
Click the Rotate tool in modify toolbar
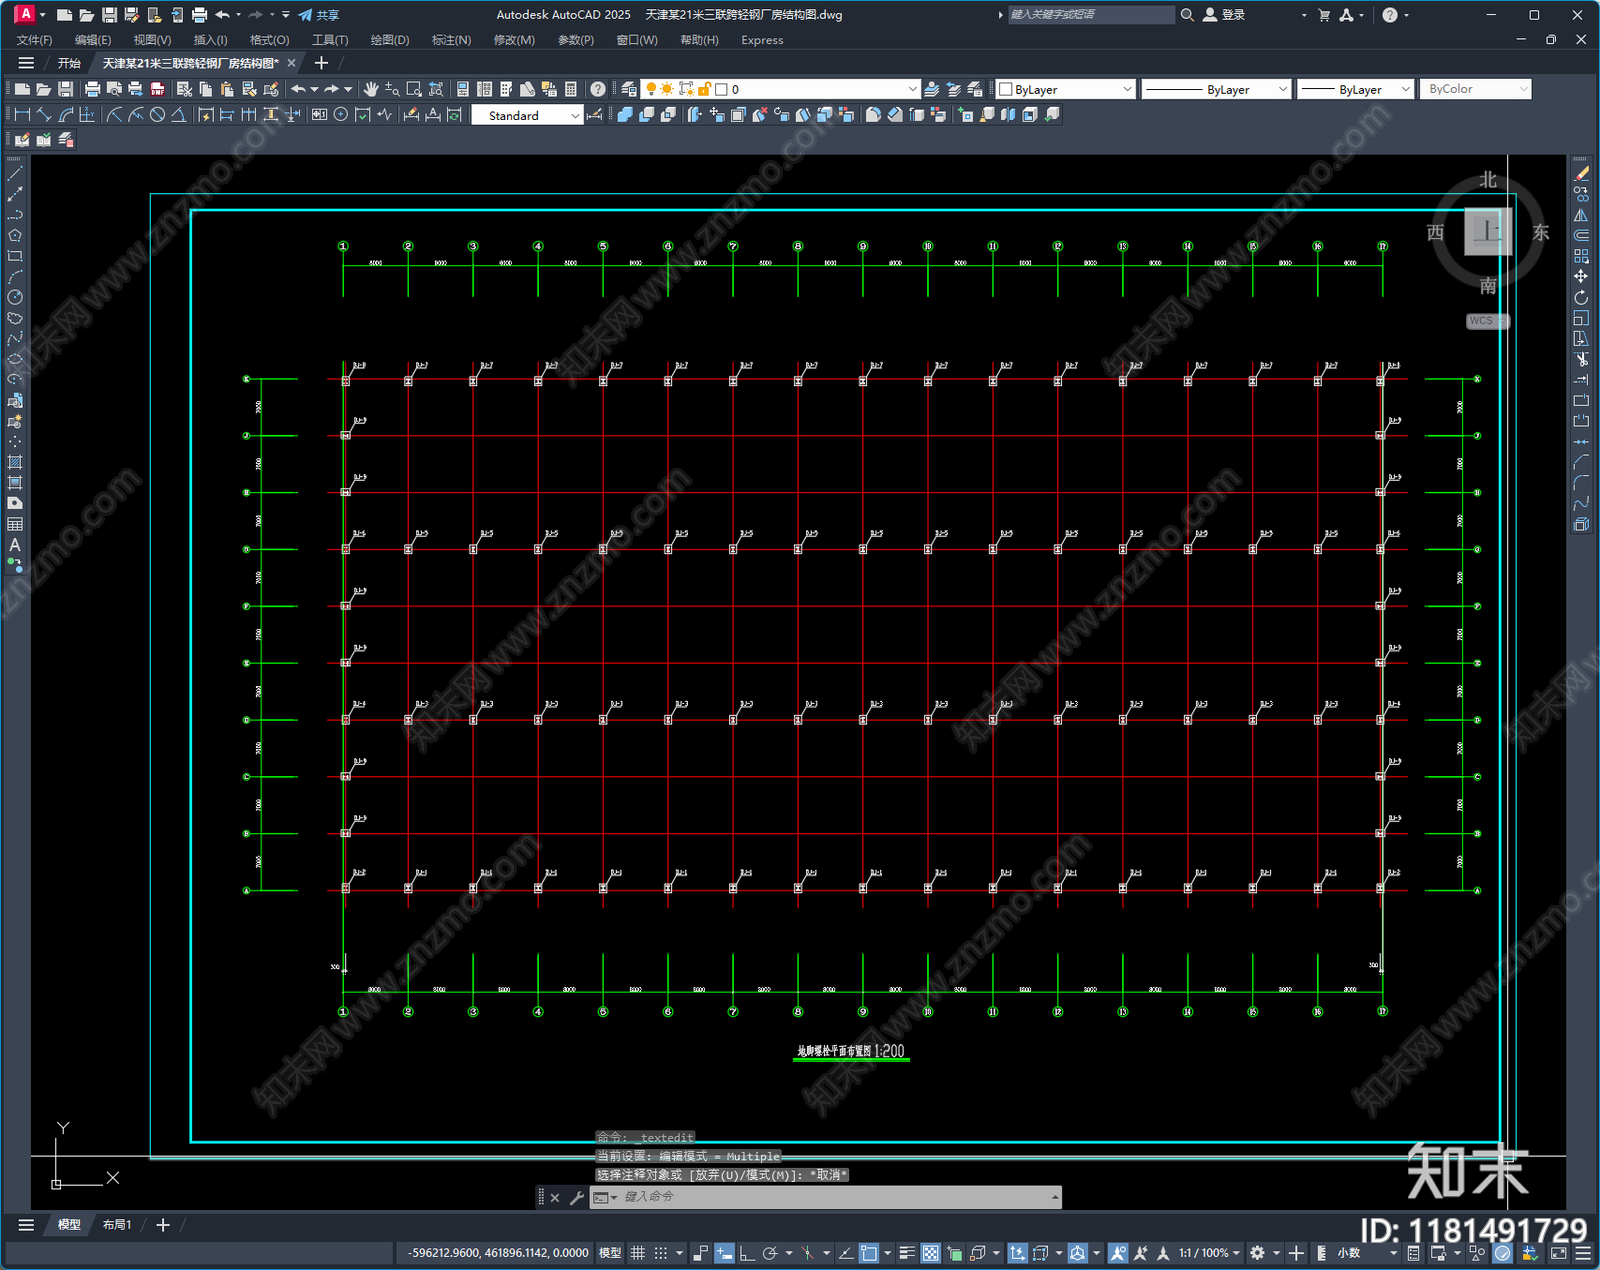tap(1581, 297)
